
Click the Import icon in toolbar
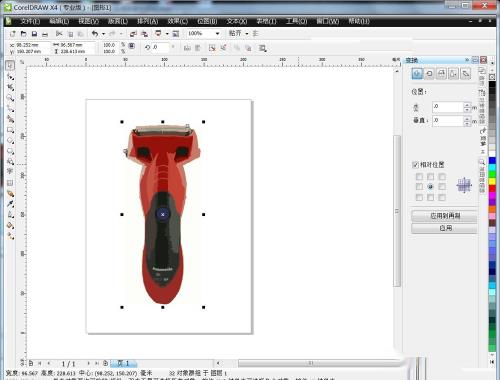[x=133, y=34]
